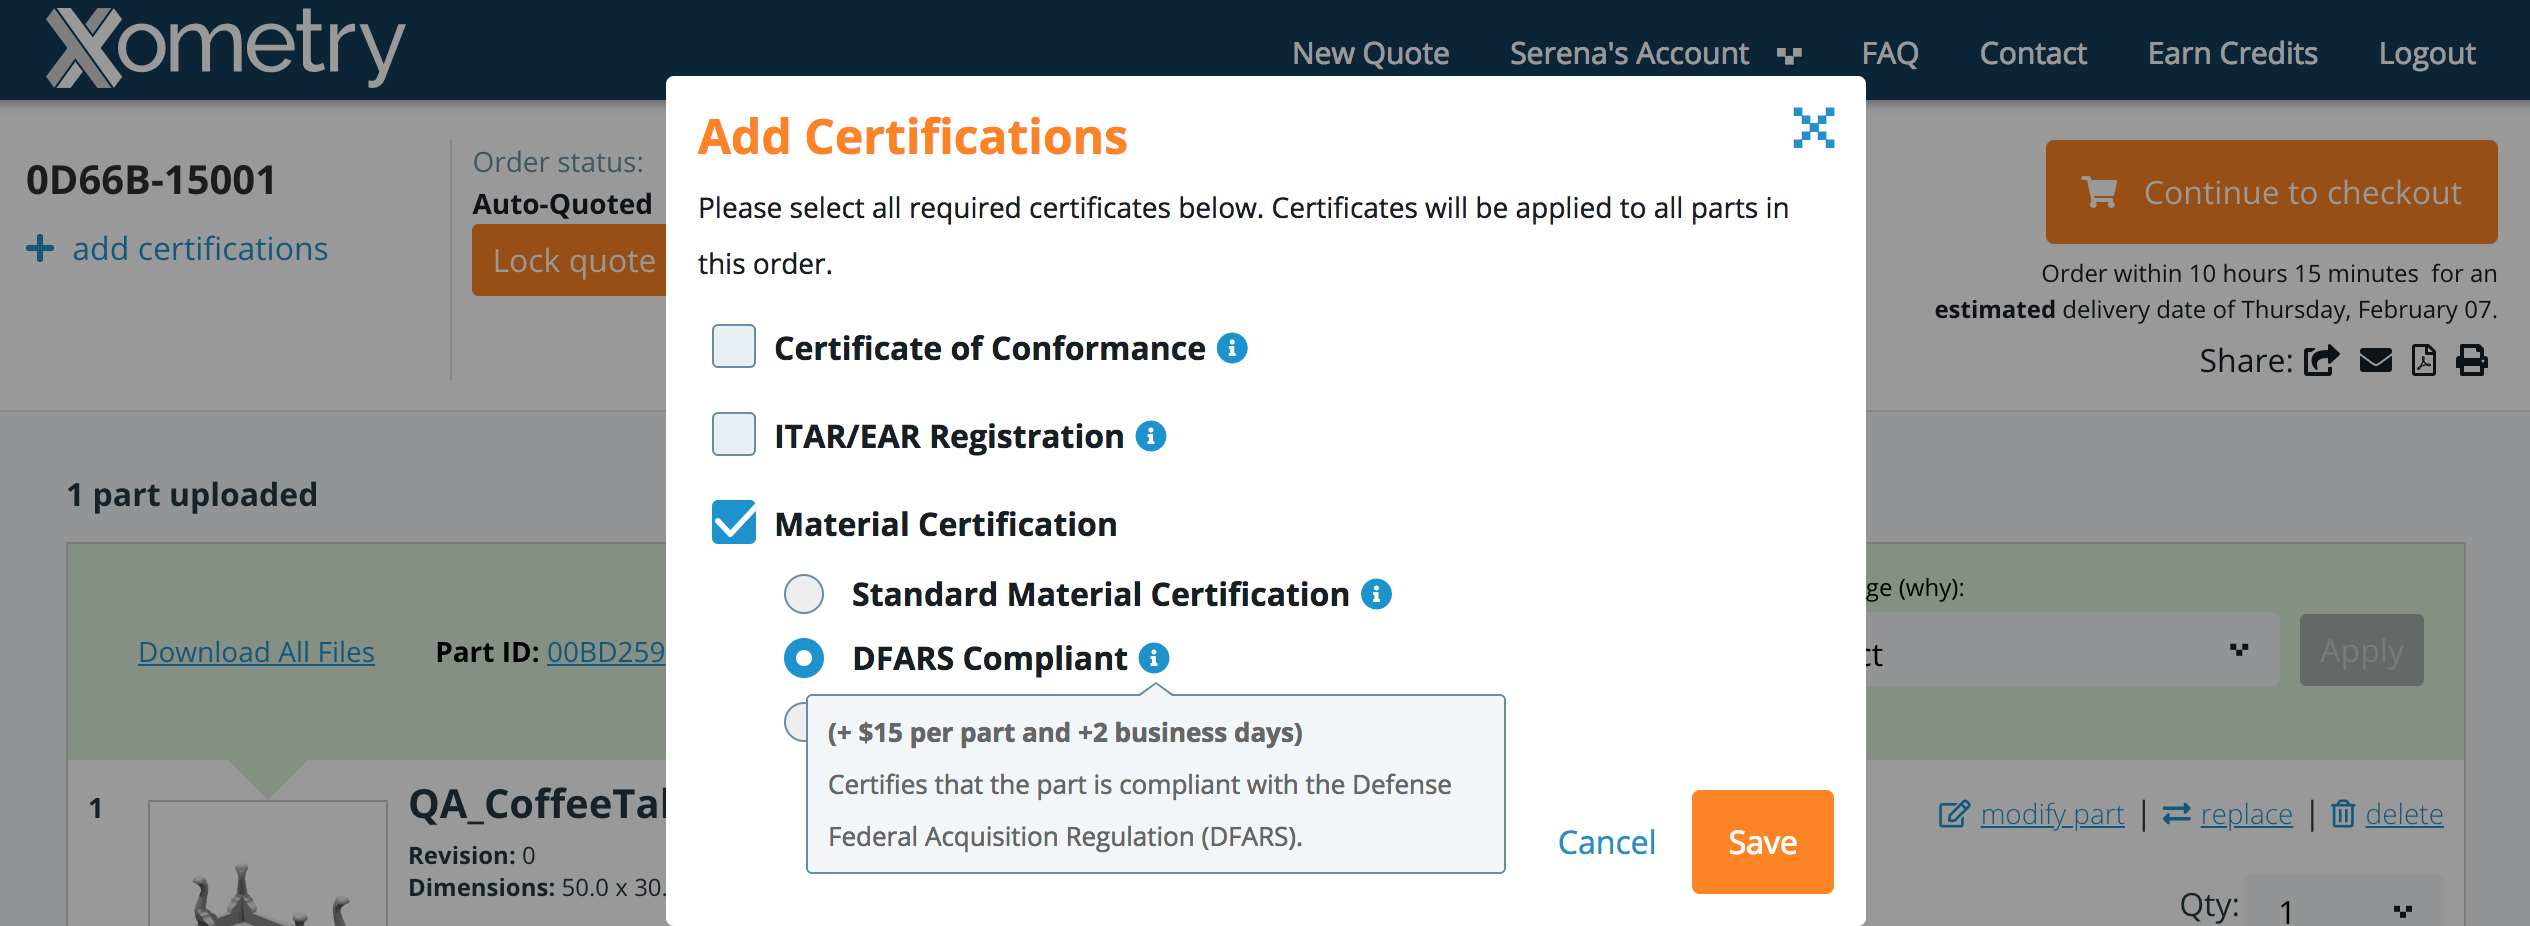Open the Qty dropdown
This screenshot has height=926, width=2530.
coord(2344,906)
